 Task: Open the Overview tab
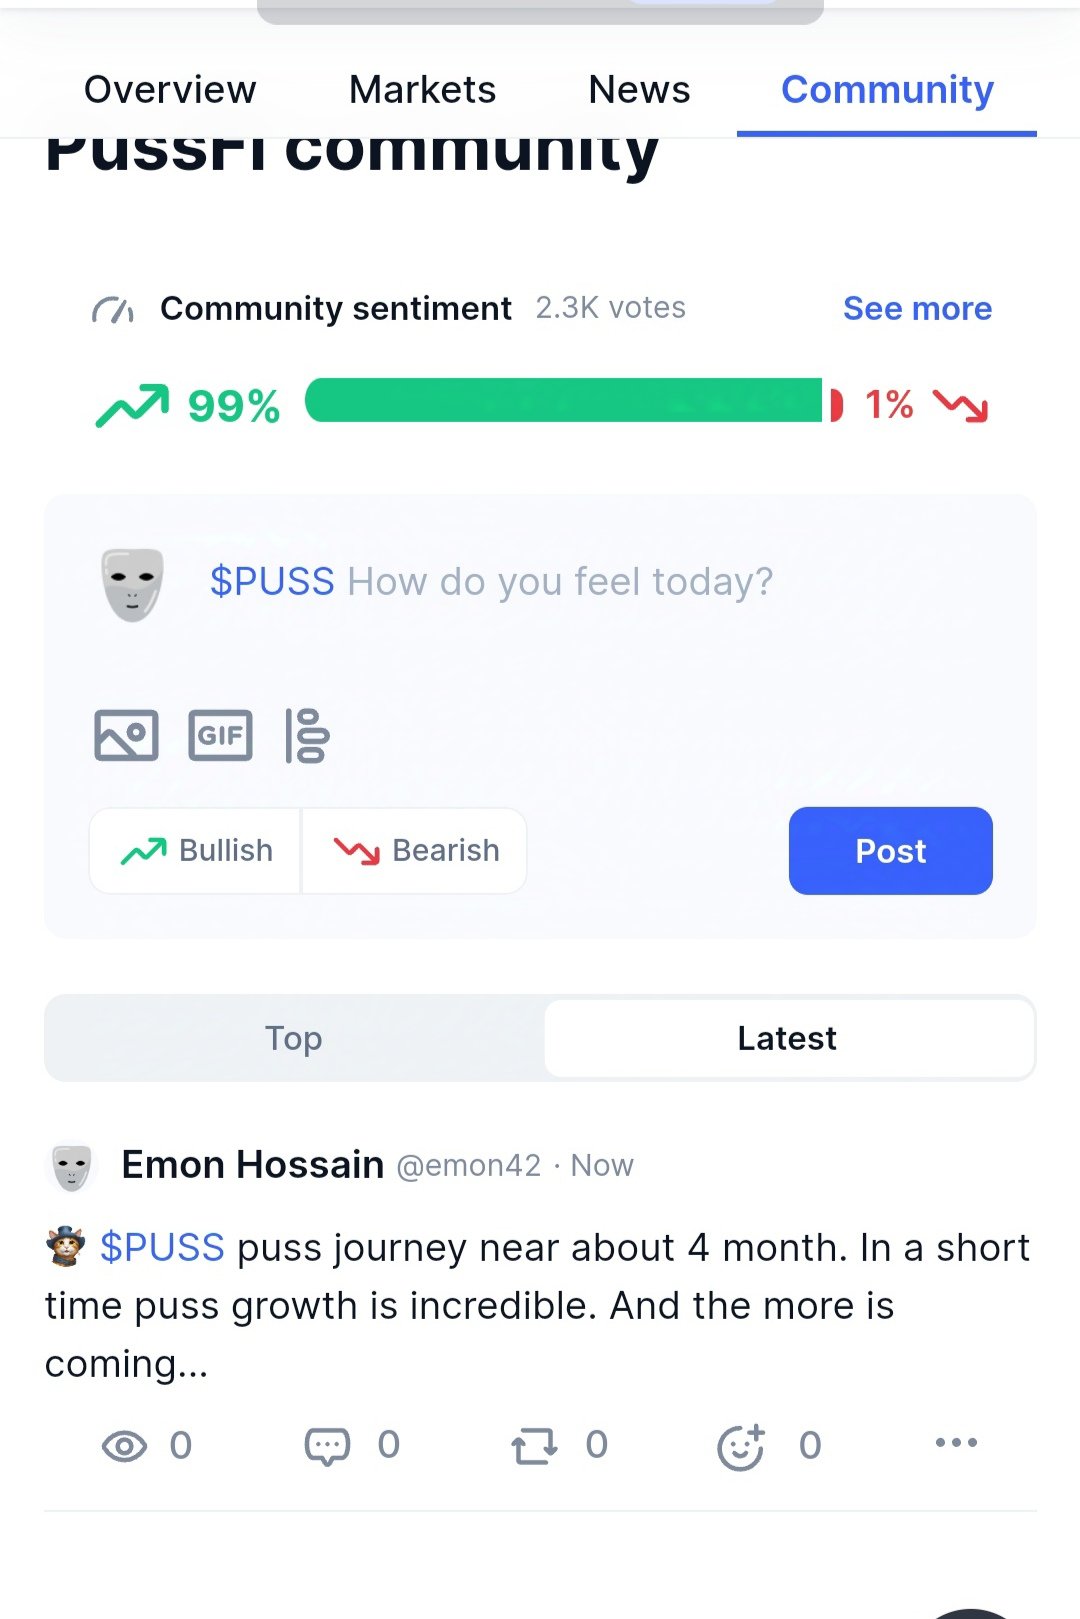(x=170, y=90)
